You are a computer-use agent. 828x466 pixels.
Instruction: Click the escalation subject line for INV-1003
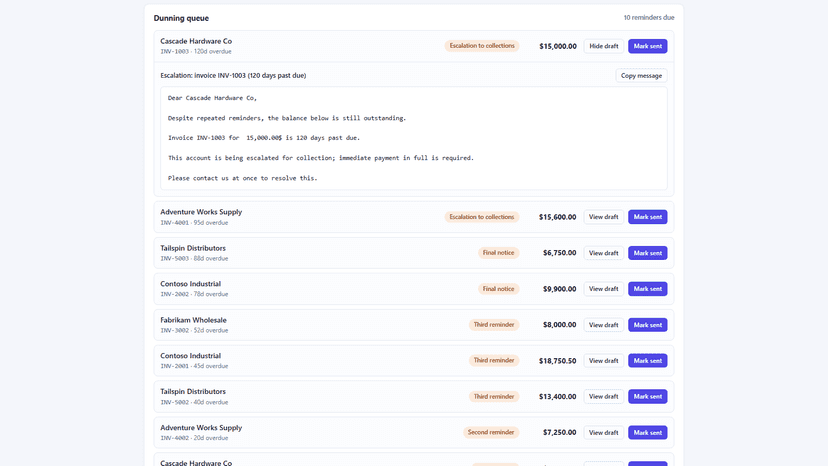click(233, 76)
